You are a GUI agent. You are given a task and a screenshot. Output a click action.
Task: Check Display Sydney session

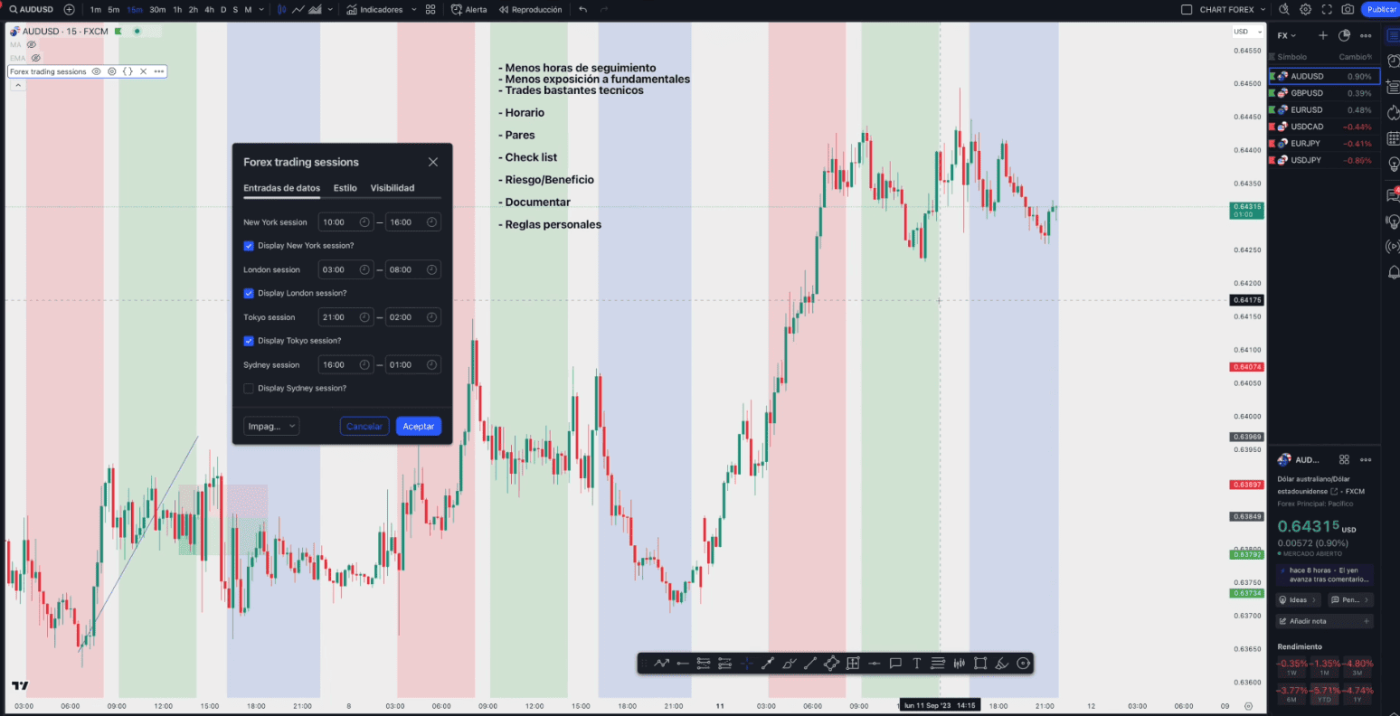click(x=249, y=388)
